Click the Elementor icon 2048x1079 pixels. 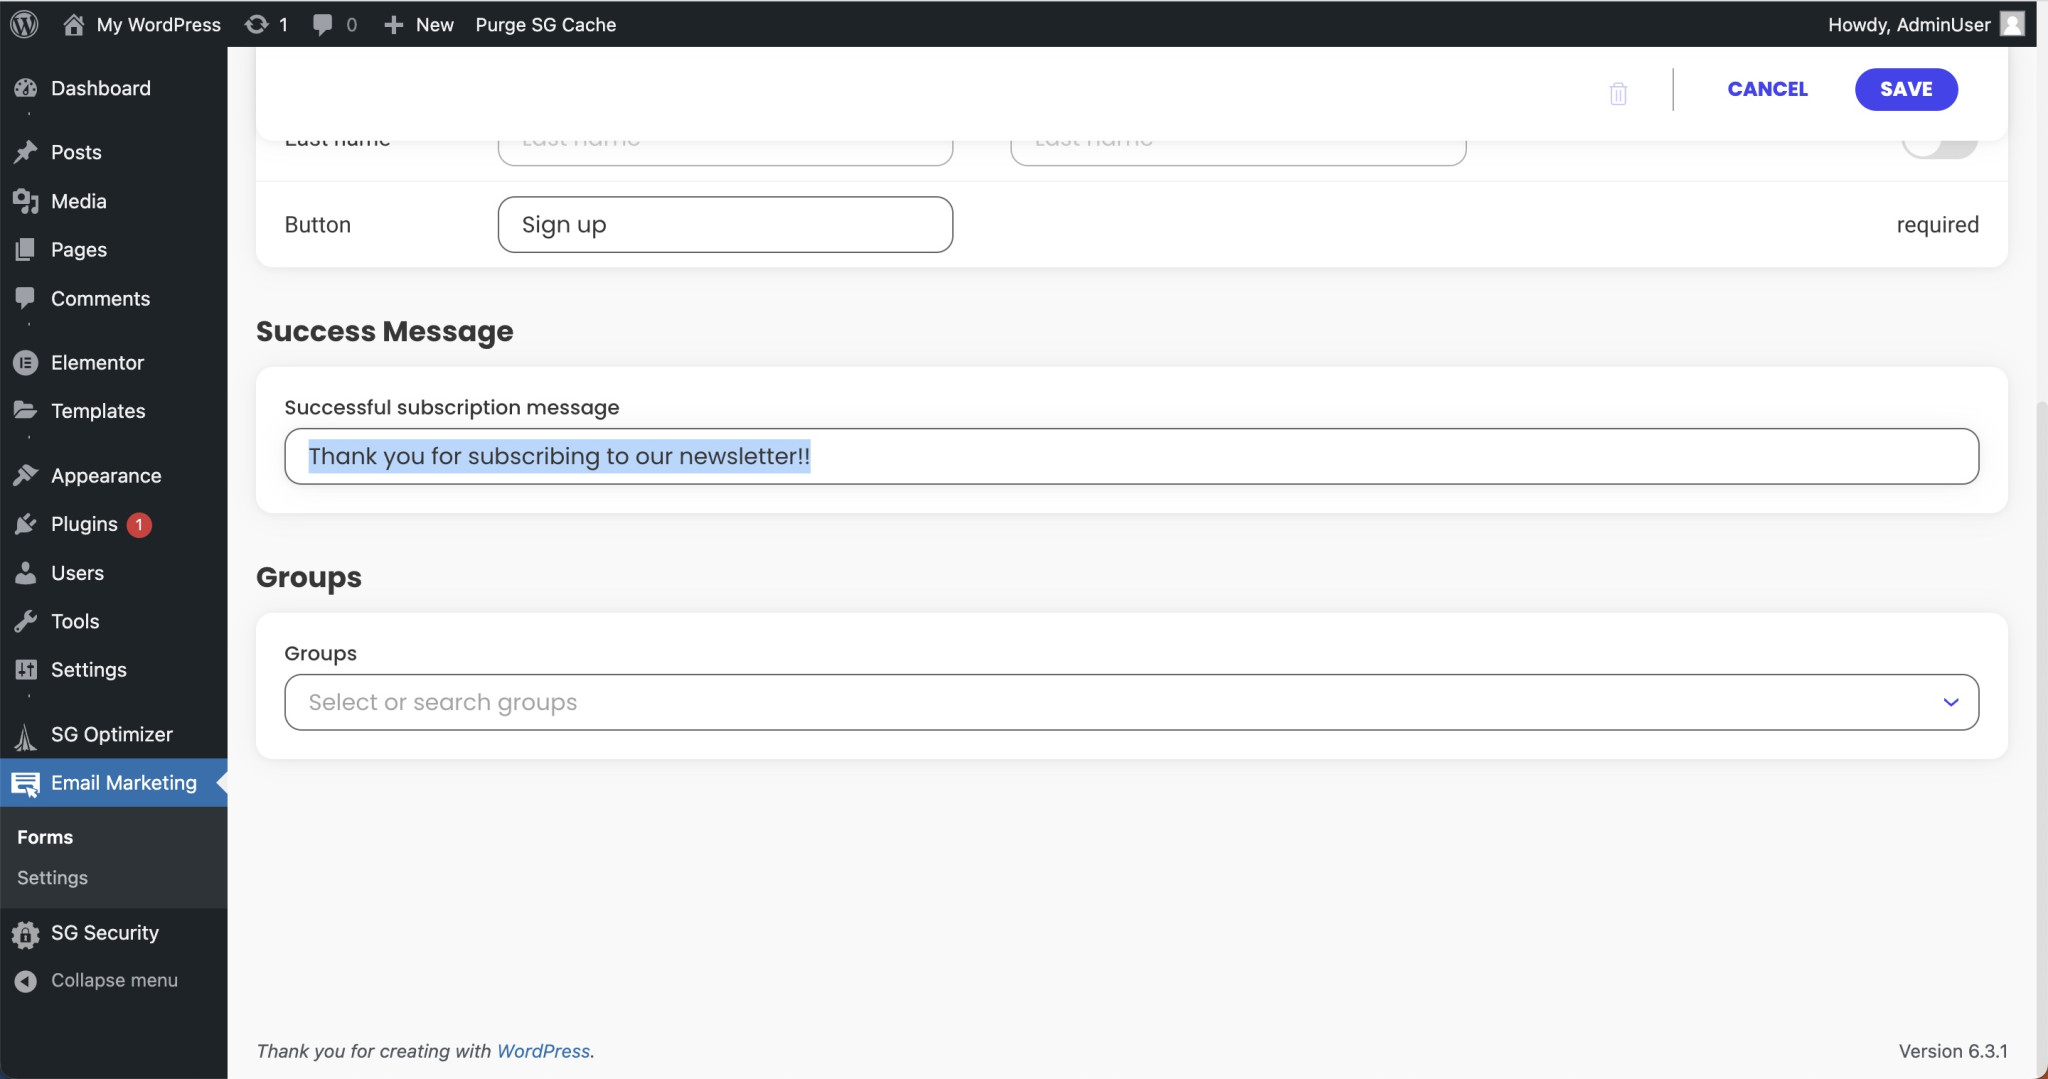(26, 362)
